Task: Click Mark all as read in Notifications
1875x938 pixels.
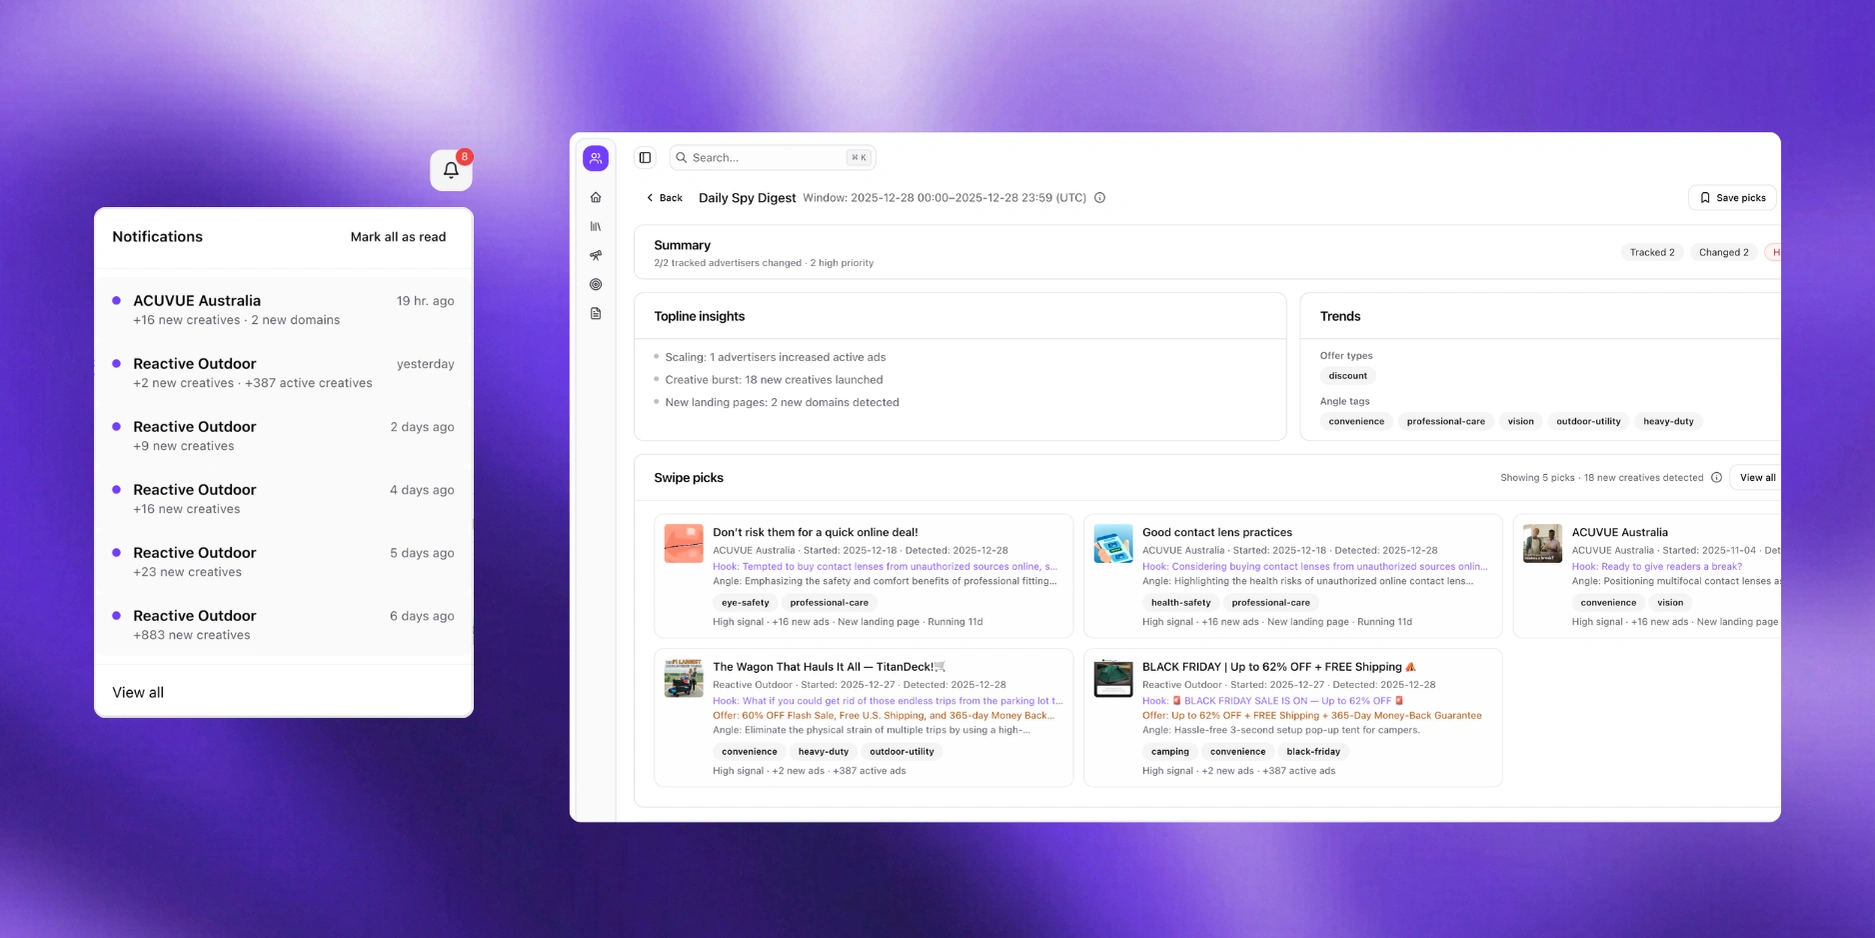Action: coord(398,237)
